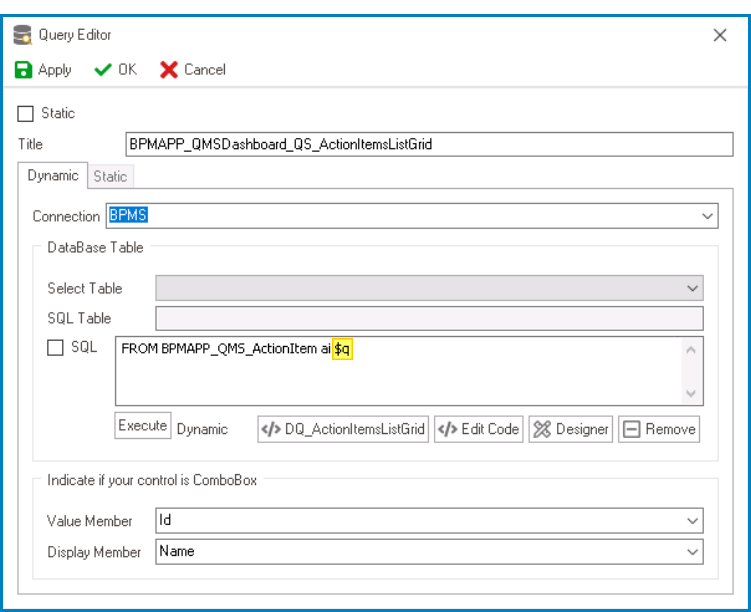Click the Execute button
Viewport: 751px width, 612px height.
(x=143, y=425)
